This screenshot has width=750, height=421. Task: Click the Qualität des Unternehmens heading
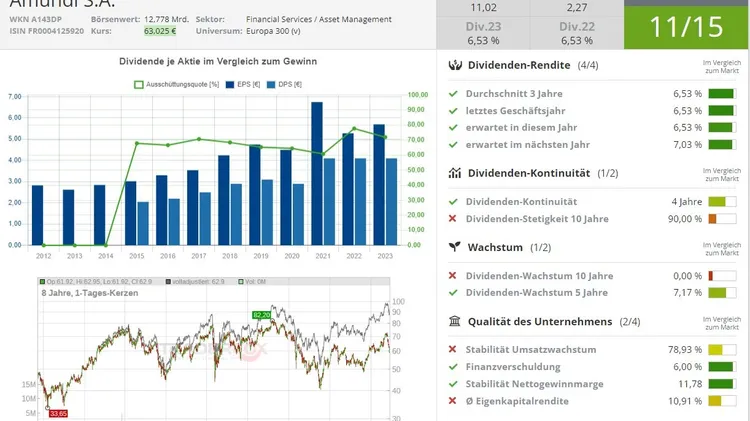(x=540, y=321)
